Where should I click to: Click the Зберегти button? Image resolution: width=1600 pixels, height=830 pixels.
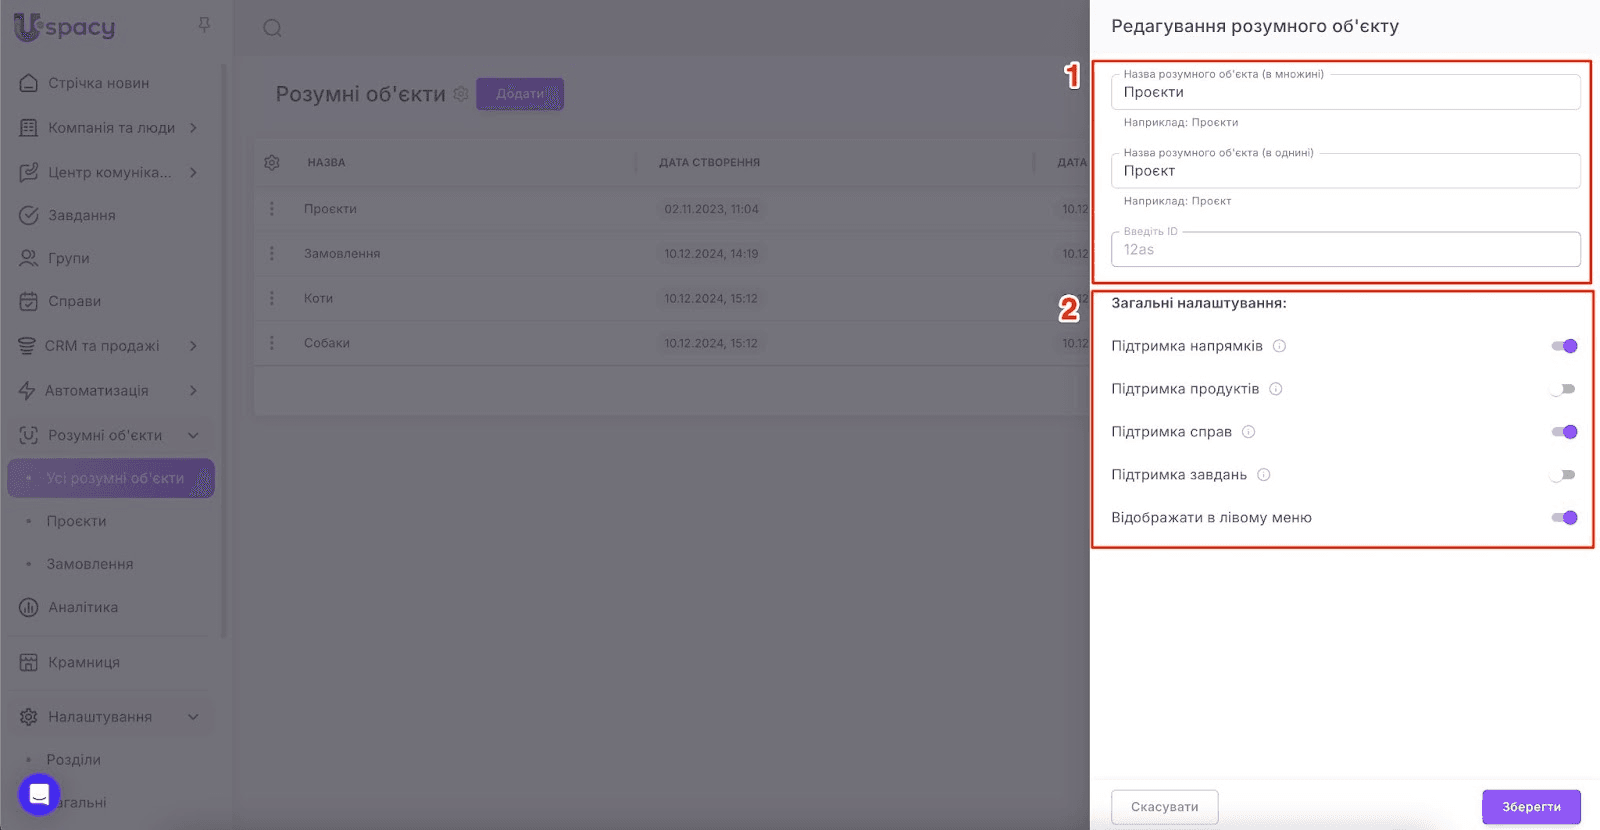point(1530,807)
